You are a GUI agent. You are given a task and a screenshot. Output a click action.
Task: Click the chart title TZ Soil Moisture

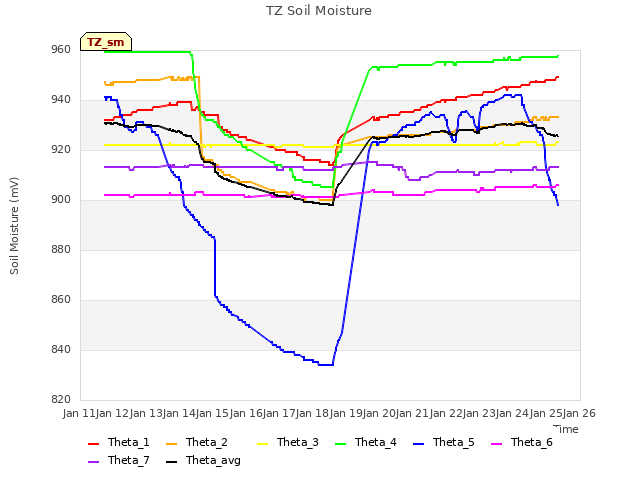[x=319, y=11]
